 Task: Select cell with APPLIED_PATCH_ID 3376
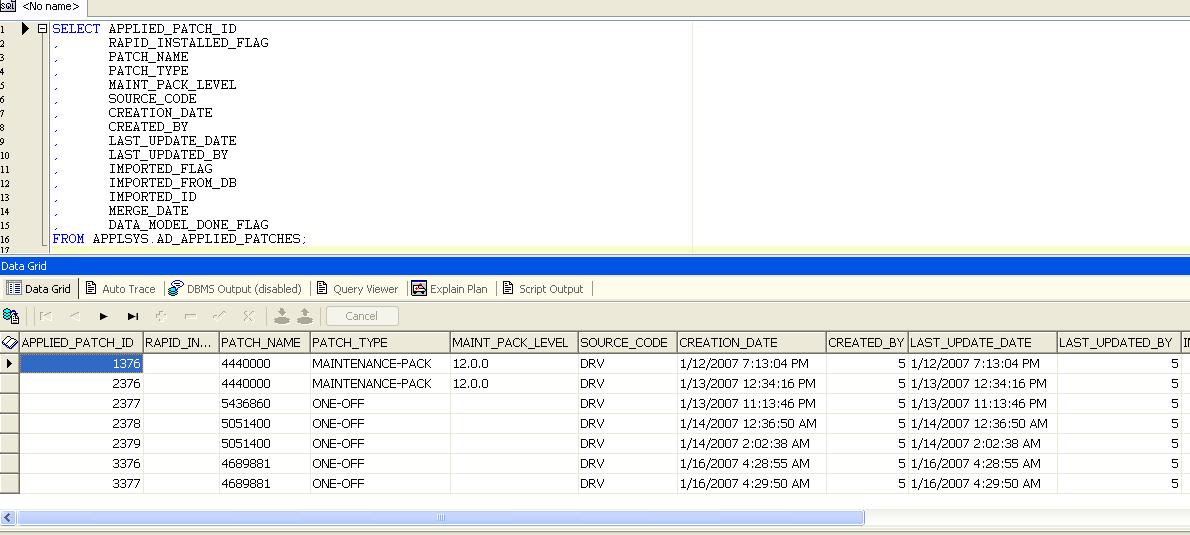pyautogui.click(x=81, y=463)
